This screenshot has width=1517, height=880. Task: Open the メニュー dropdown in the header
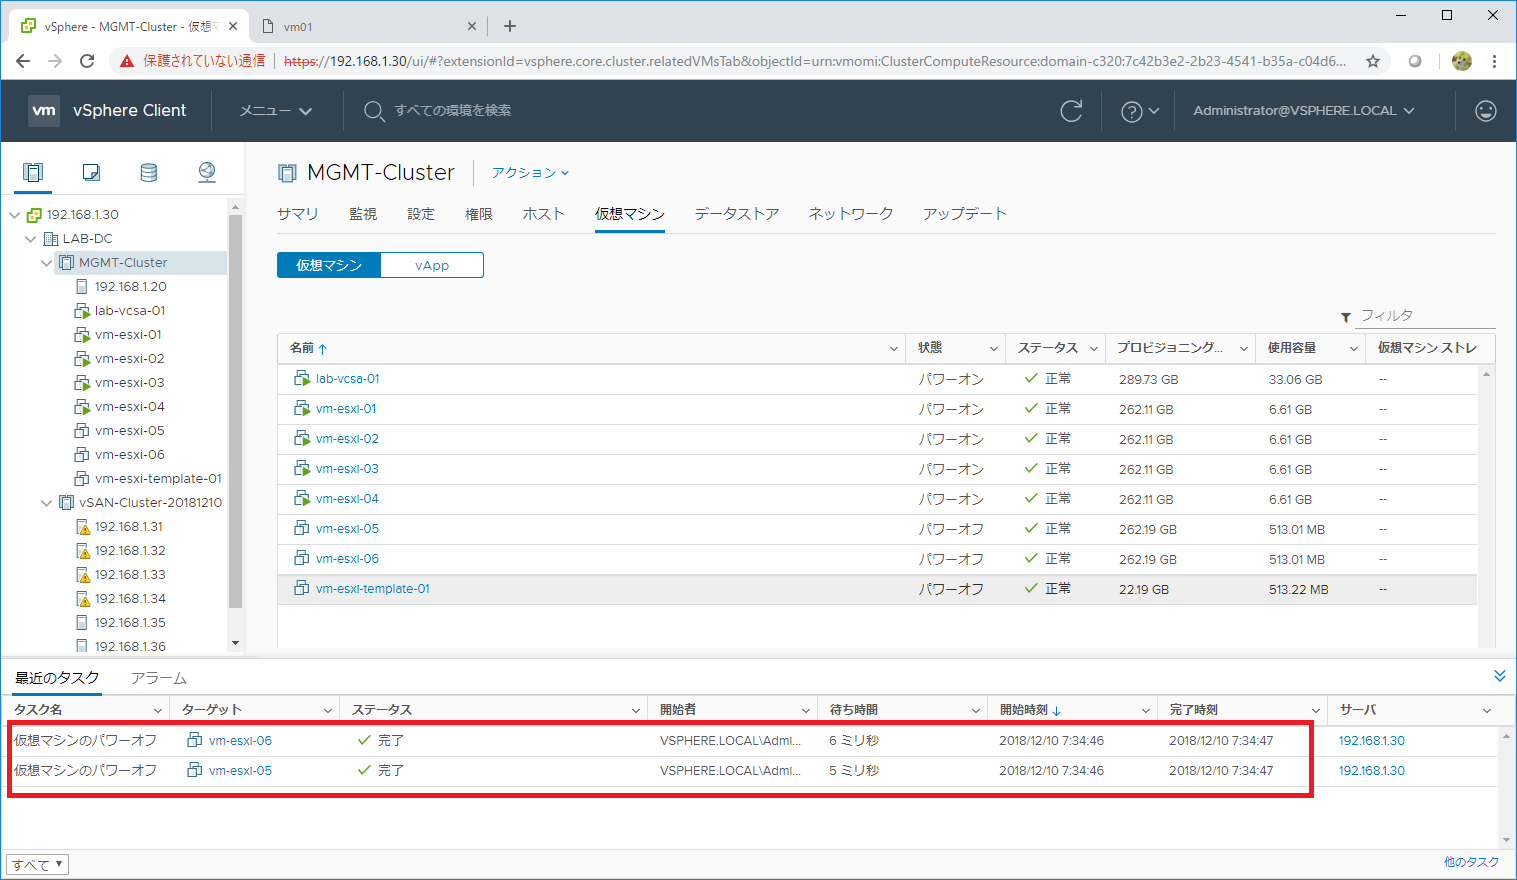276,111
